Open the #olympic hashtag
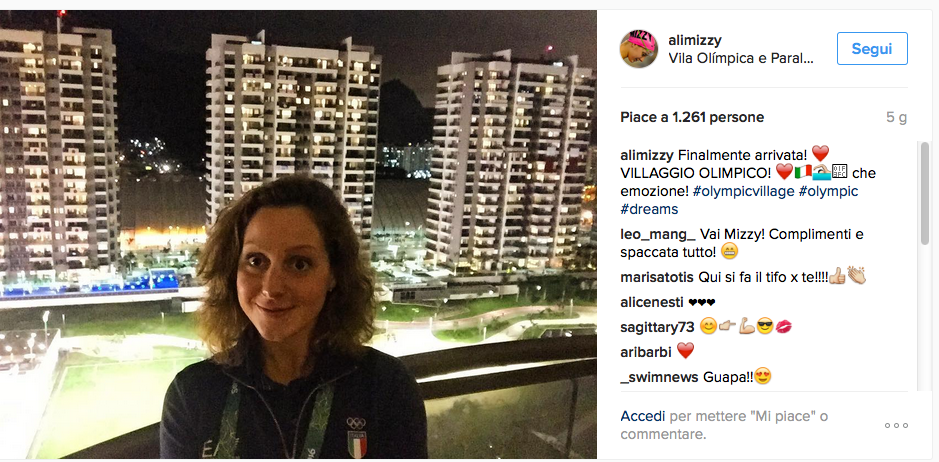939x462 pixels. [828, 191]
